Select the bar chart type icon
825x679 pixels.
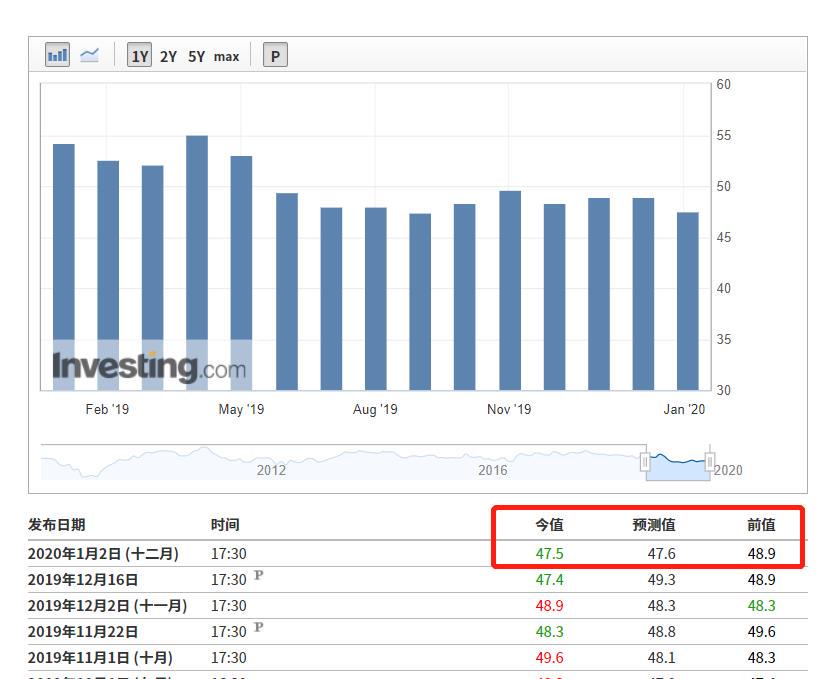pyautogui.click(x=58, y=55)
